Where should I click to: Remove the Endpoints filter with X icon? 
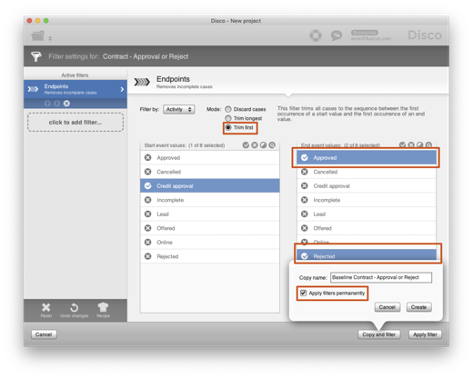[67, 103]
